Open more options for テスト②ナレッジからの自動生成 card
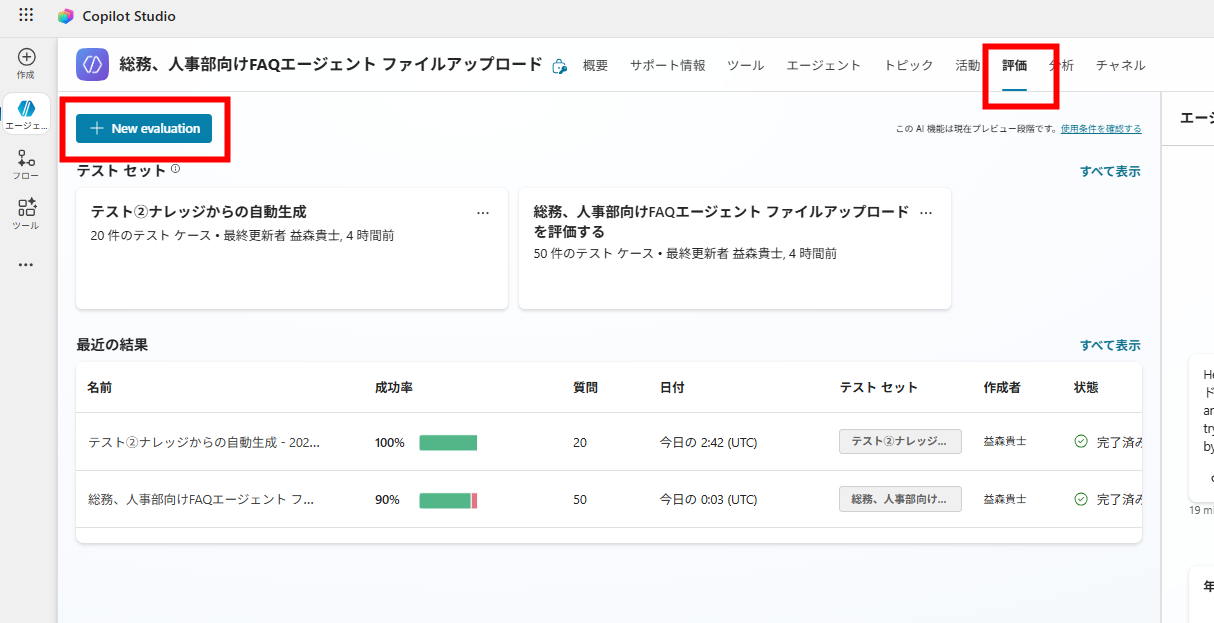This screenshot has height=623, width=1214. tap(483, 213)
